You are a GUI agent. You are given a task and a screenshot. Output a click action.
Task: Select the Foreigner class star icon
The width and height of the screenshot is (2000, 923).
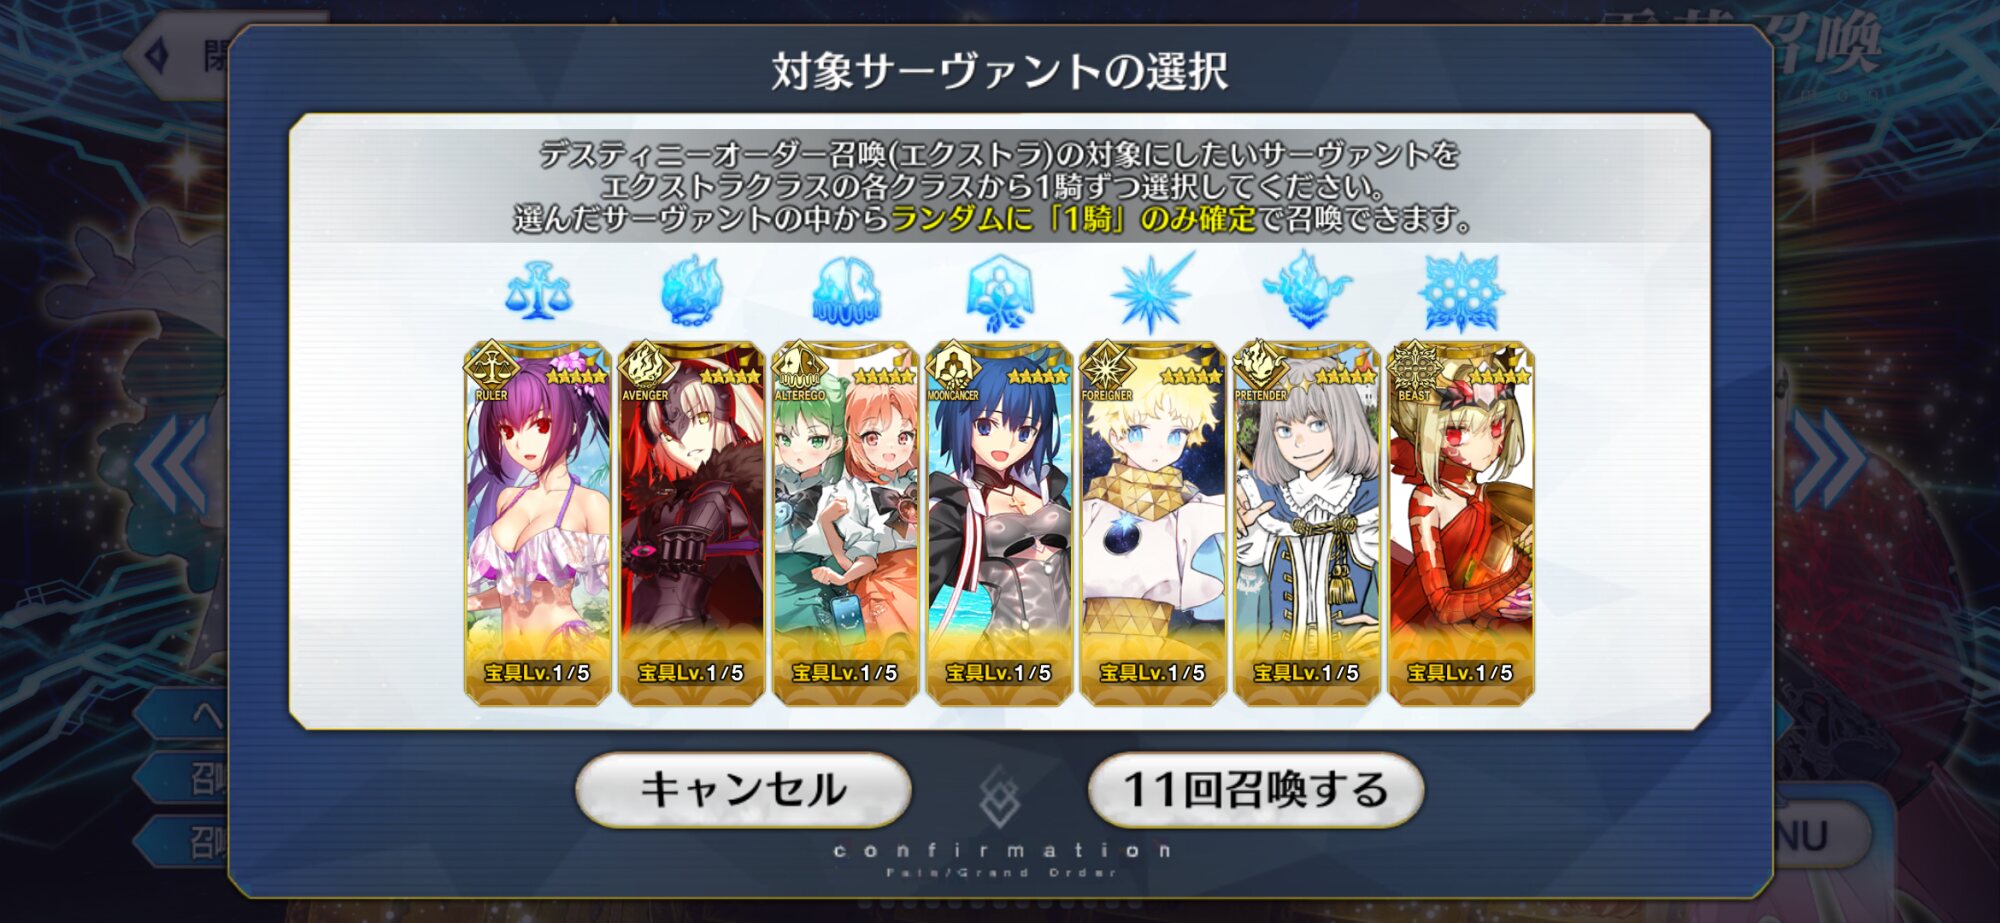pos(1153,291)
